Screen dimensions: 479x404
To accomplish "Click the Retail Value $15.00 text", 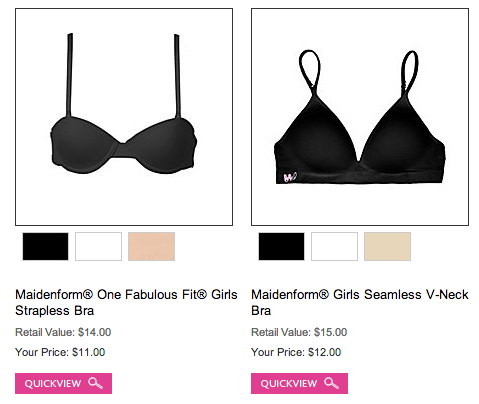I will [299, 332].
